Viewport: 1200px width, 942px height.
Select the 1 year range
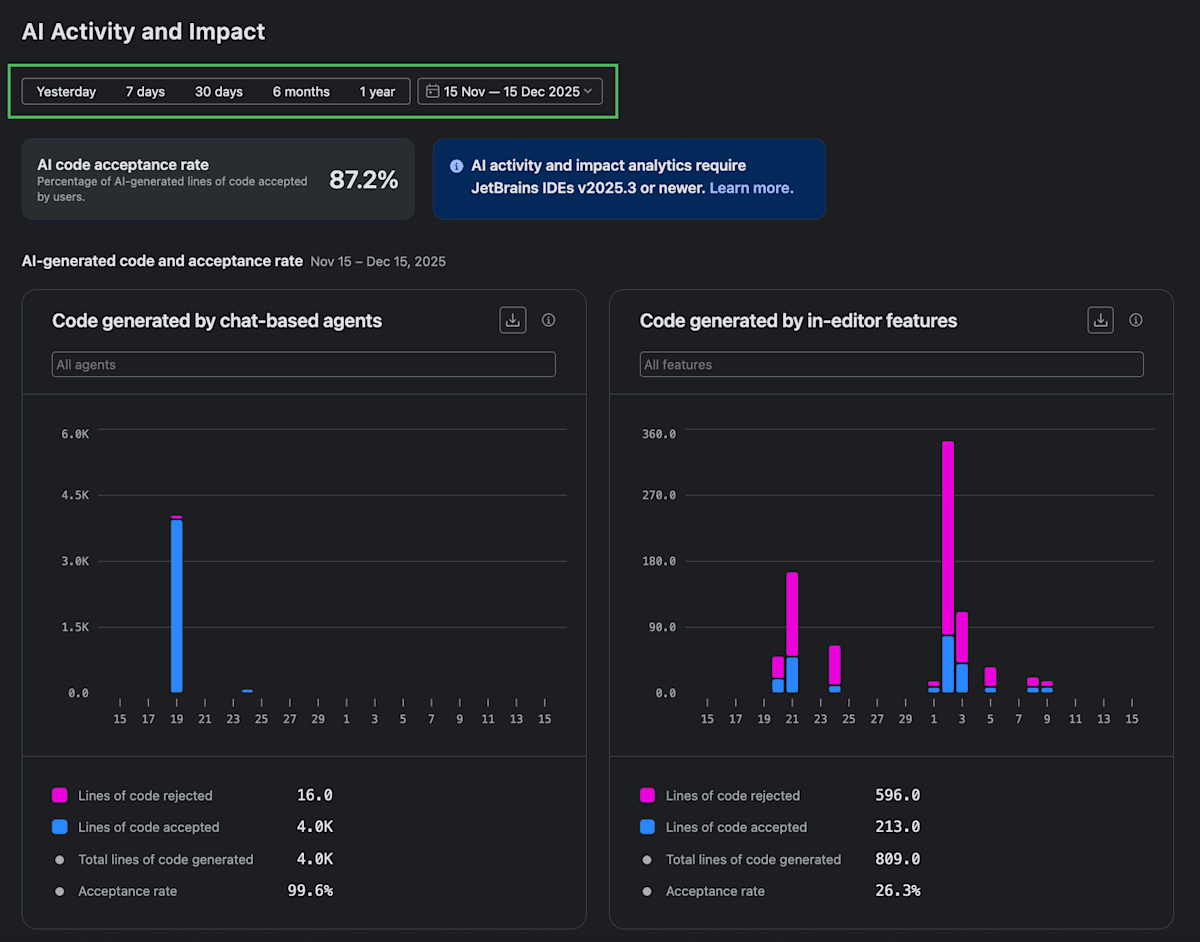point(377,91)
